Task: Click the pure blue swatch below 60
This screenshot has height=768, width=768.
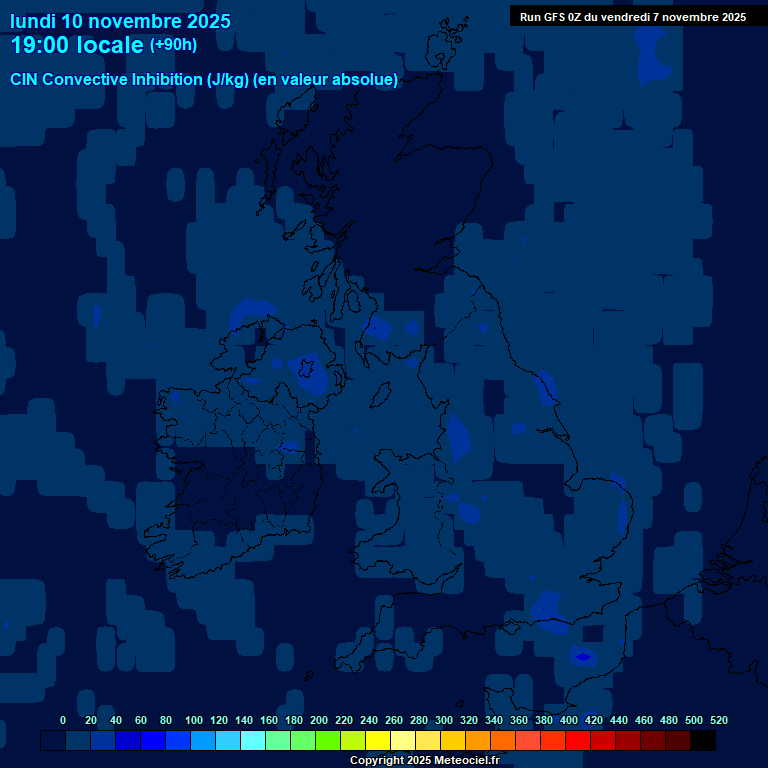Action: coord(153,741)
